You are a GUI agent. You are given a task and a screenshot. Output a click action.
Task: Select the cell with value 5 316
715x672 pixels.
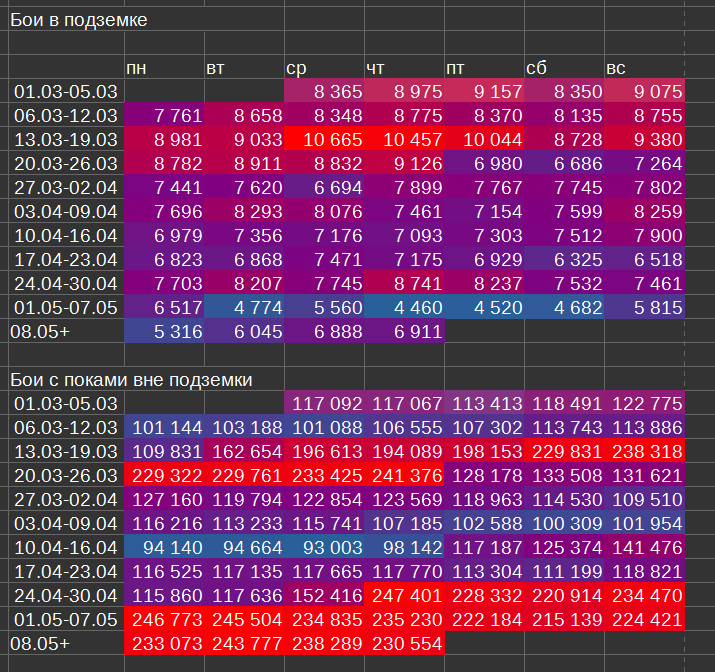click(164, 331)
